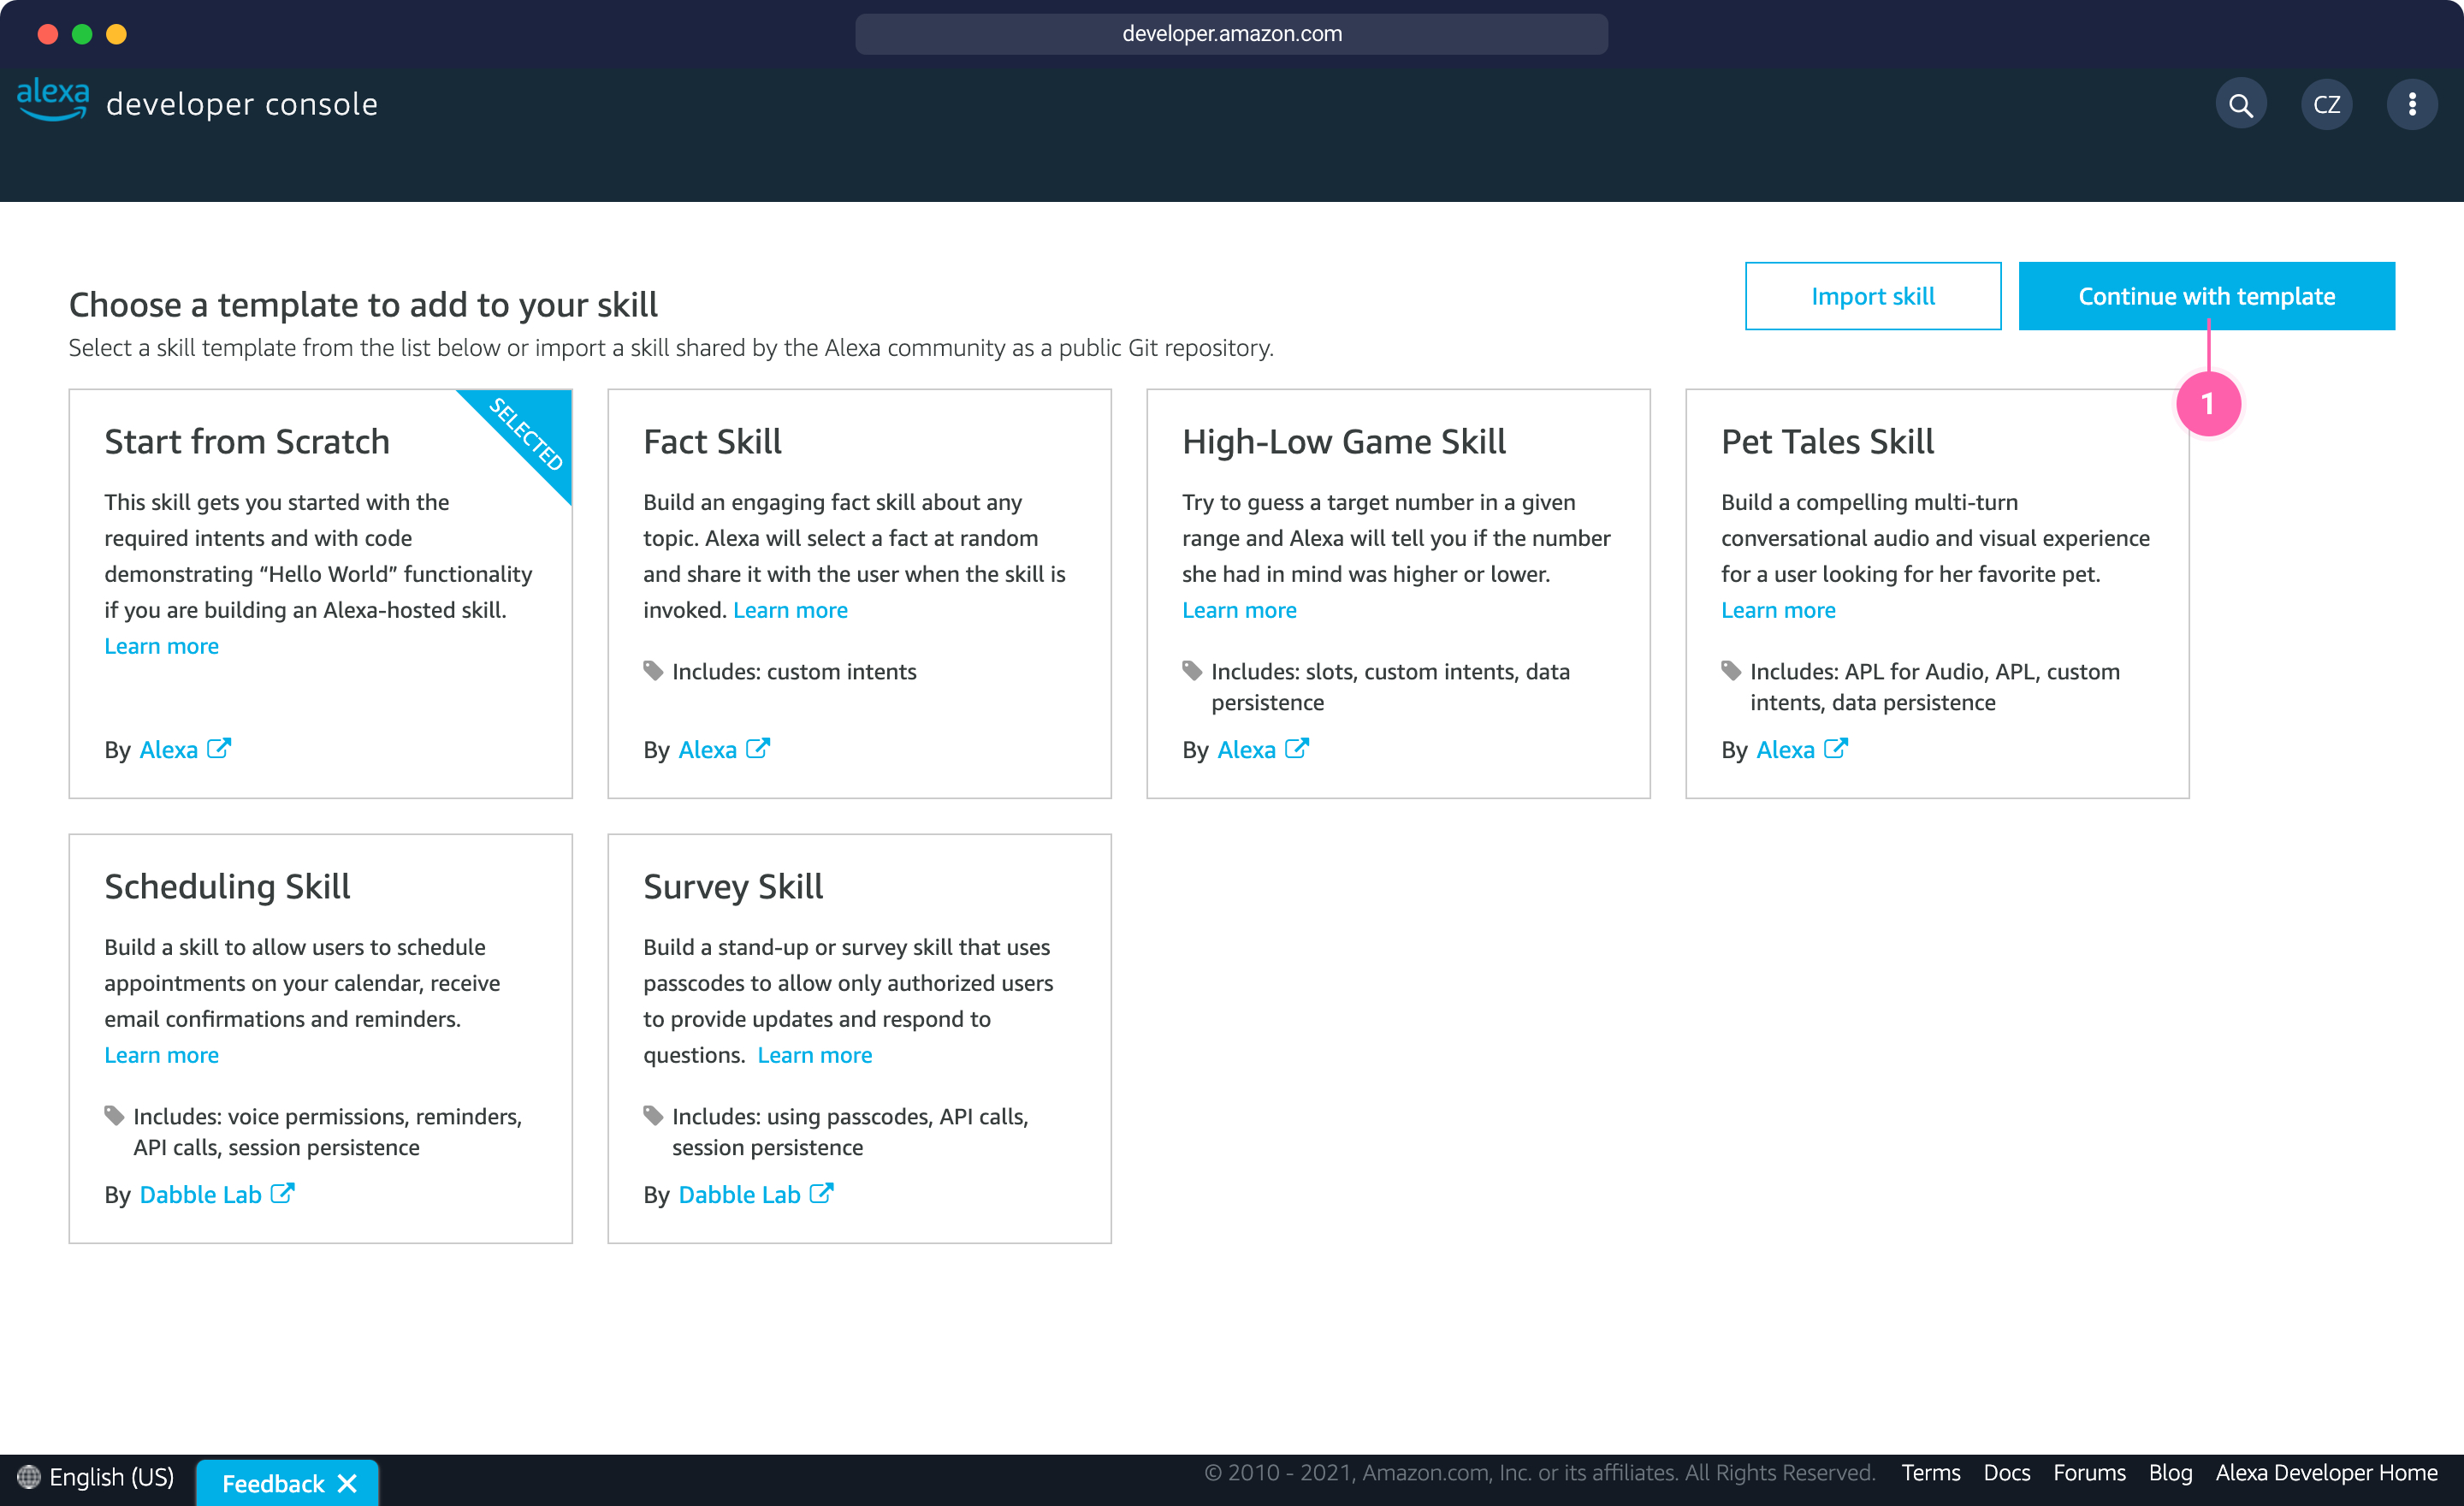2464x1506 pixels.
Task: Select the High-Low Game Skill template
Action: coord(1398,594)
